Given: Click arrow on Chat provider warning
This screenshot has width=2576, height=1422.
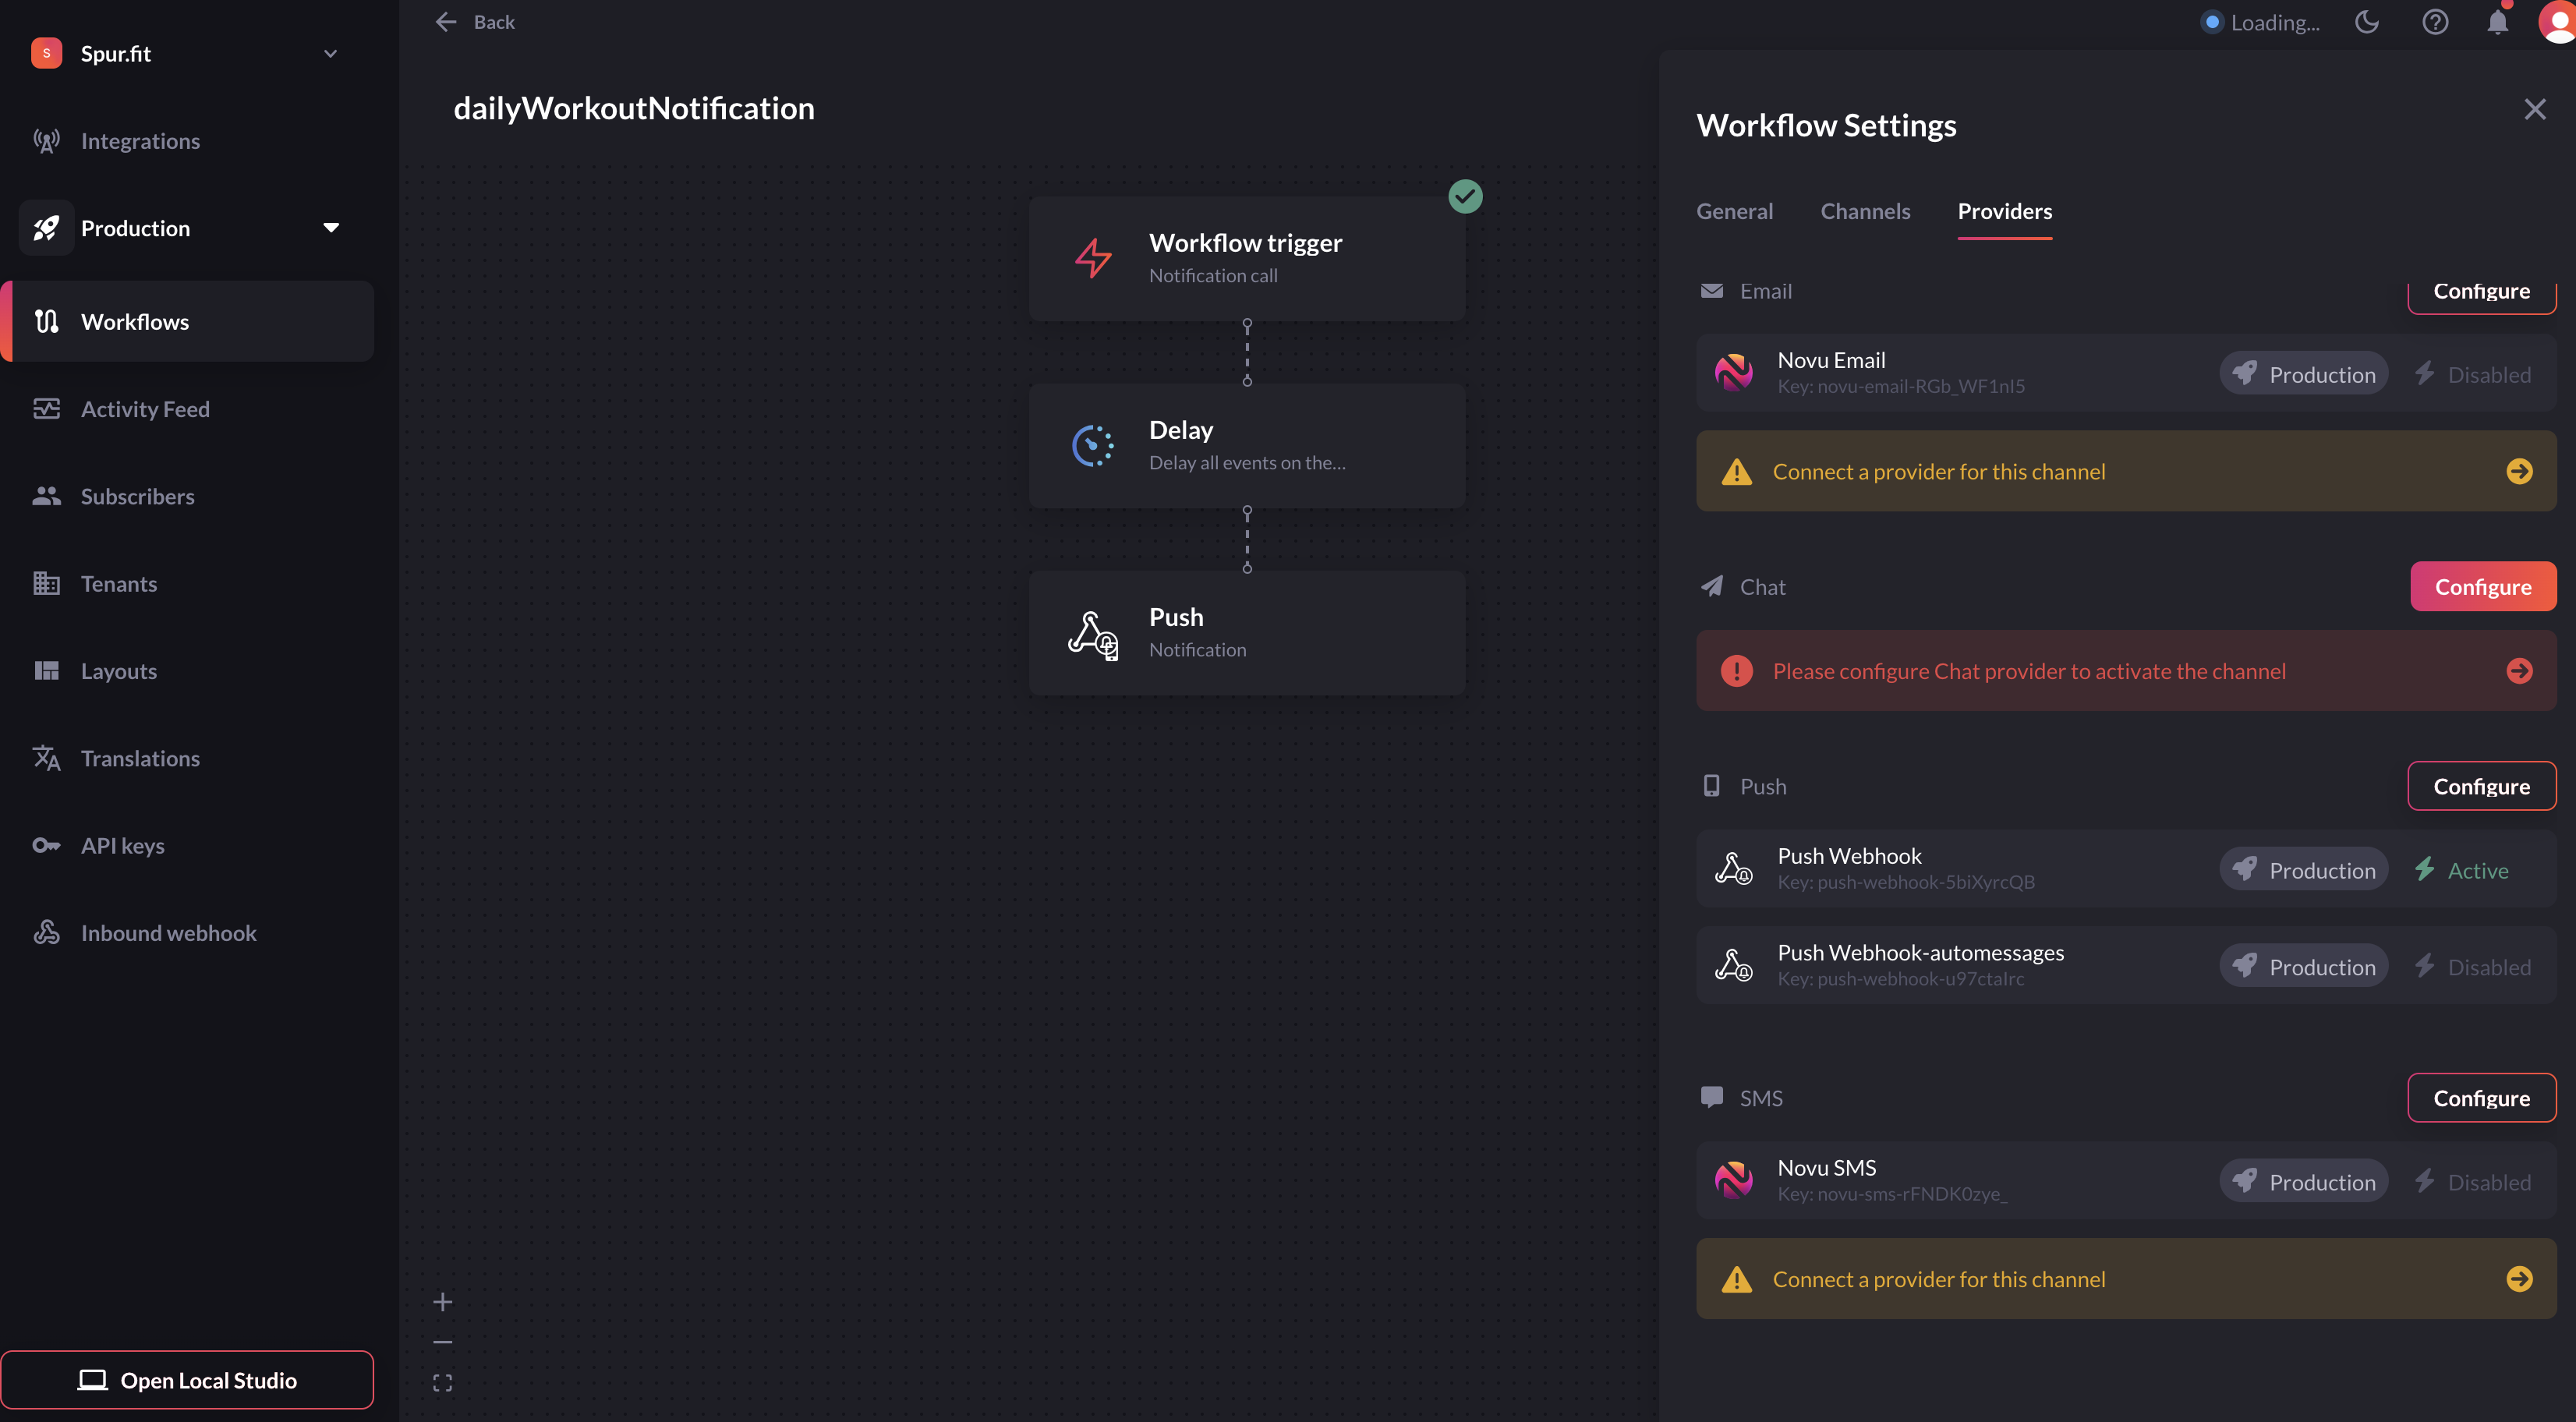Looking at the screenshot, I should pyautogui.click(x=2519, y=671).
